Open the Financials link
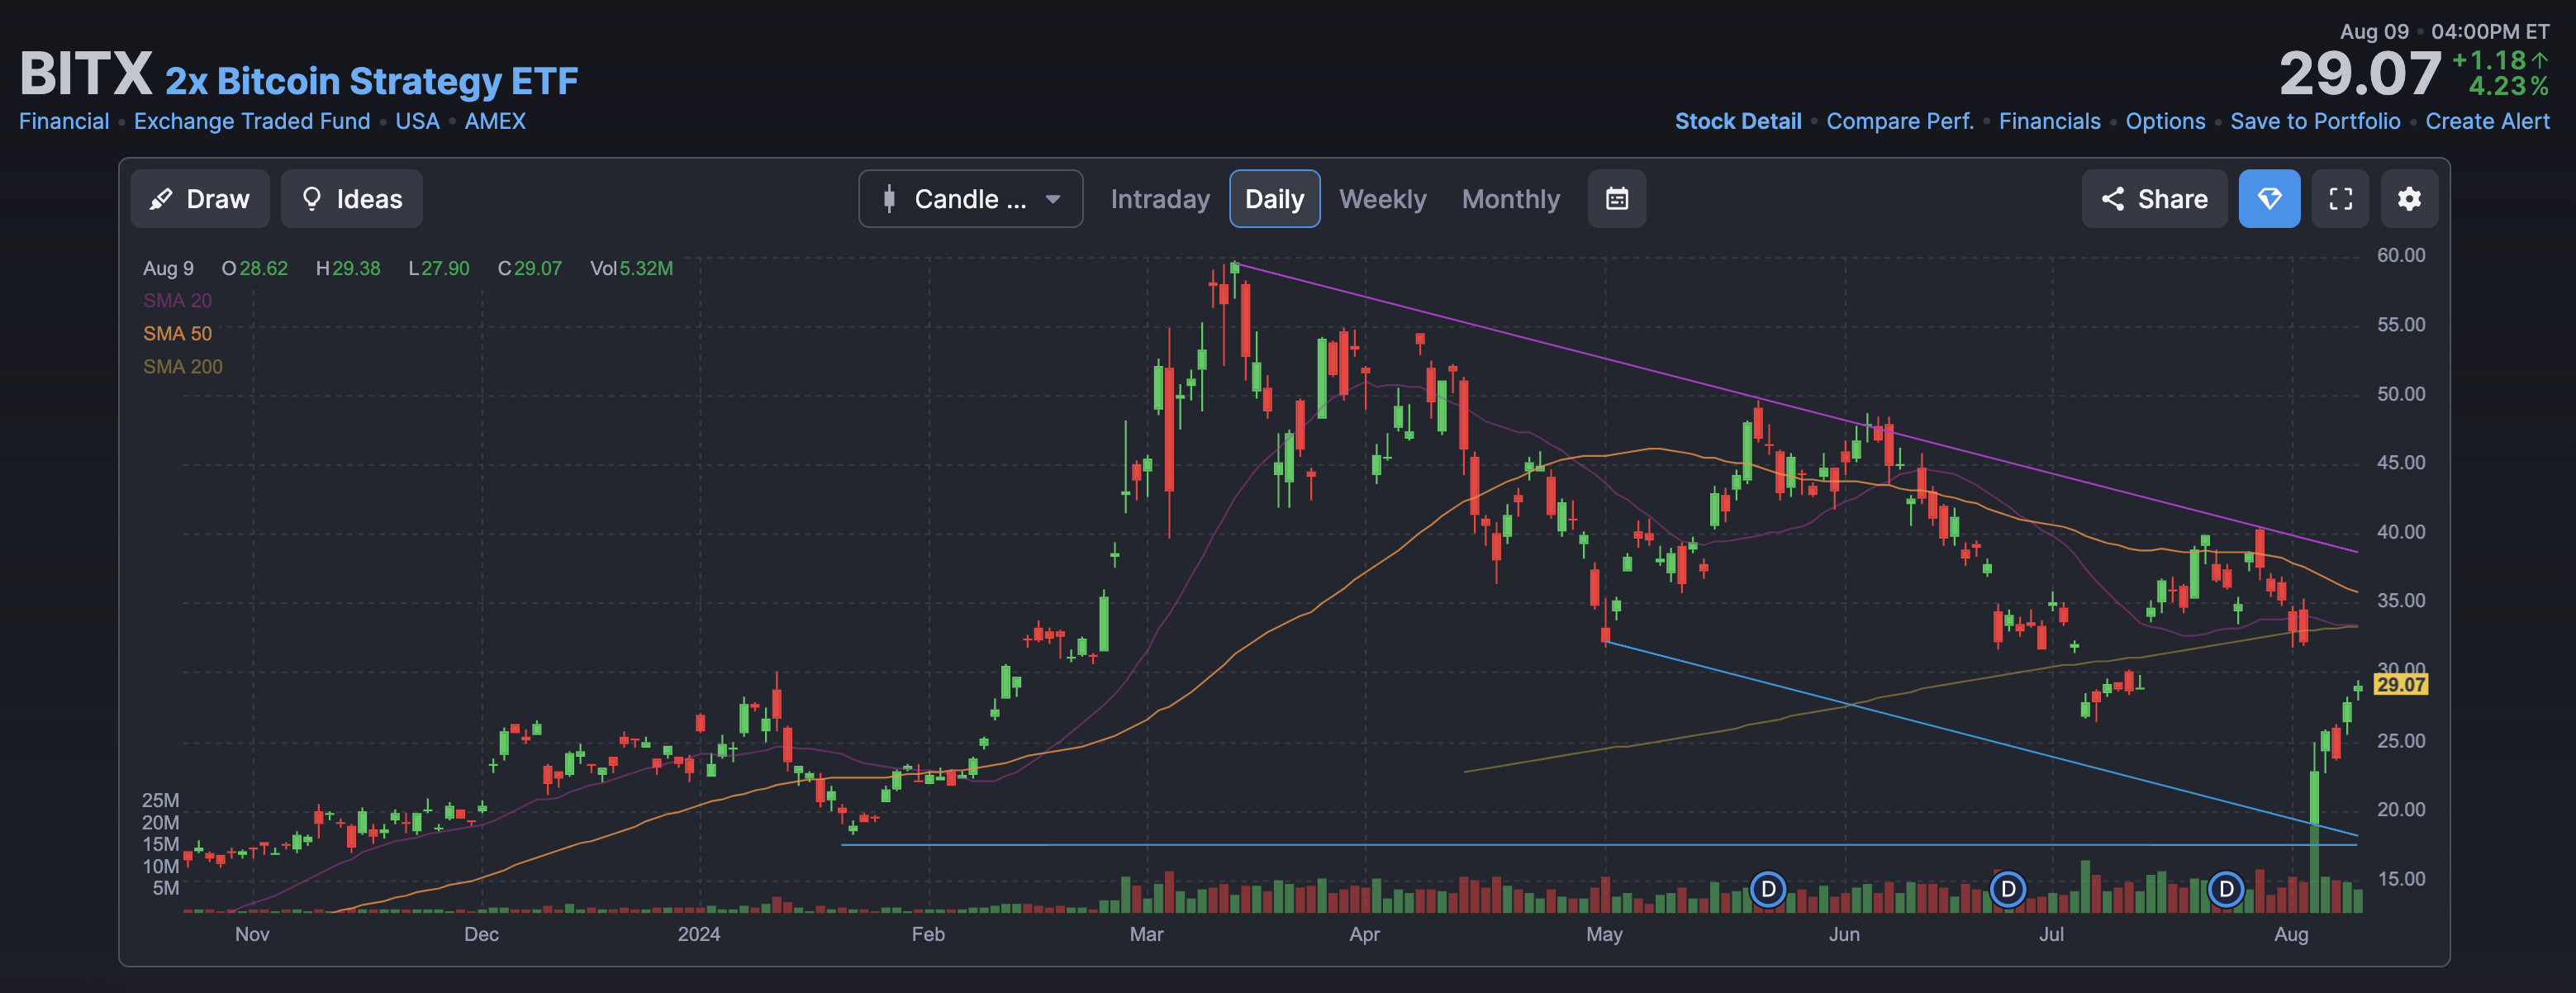Image resolution: width=2576 pixels, height=993 pixels. point(2049,121)
